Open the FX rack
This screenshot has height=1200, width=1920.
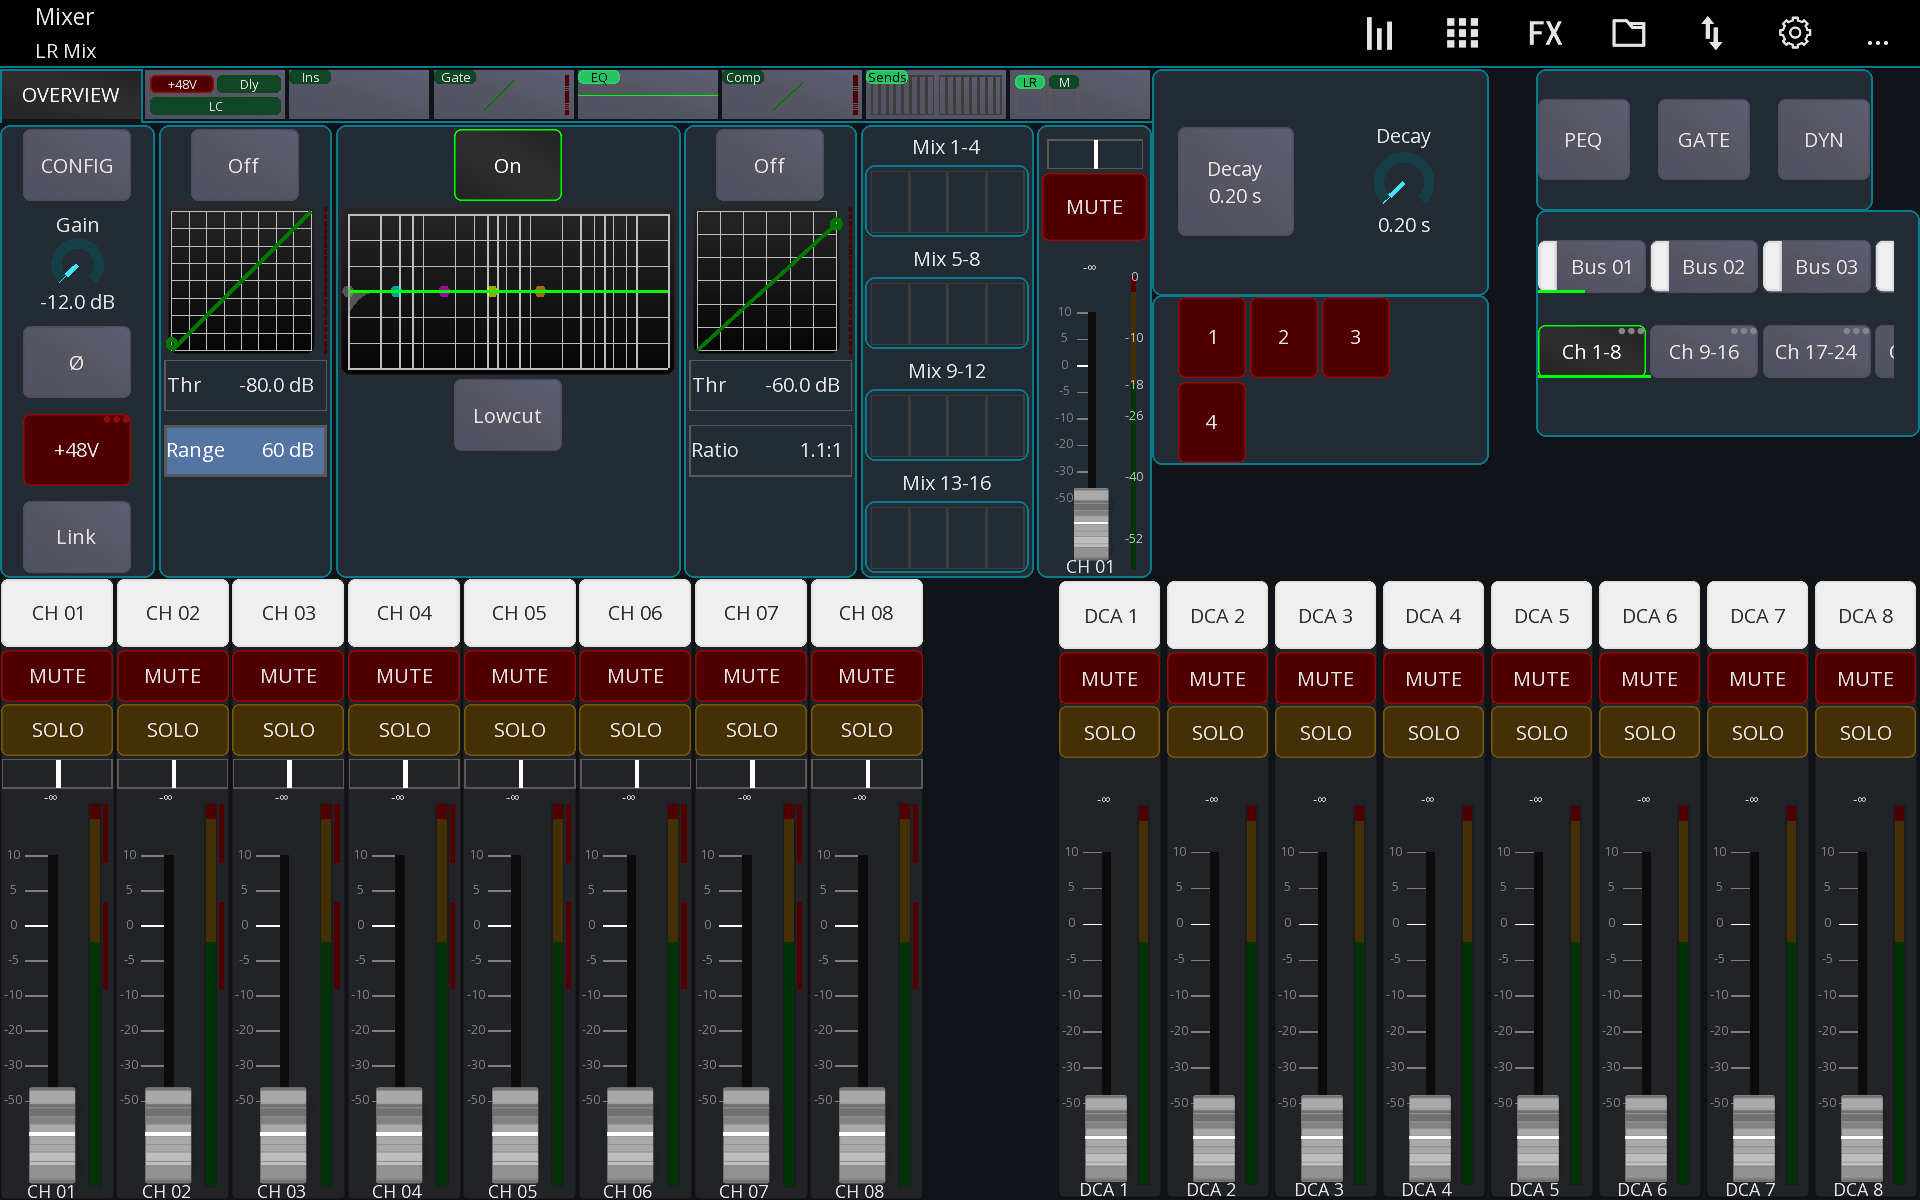[x=1544, y=32]
